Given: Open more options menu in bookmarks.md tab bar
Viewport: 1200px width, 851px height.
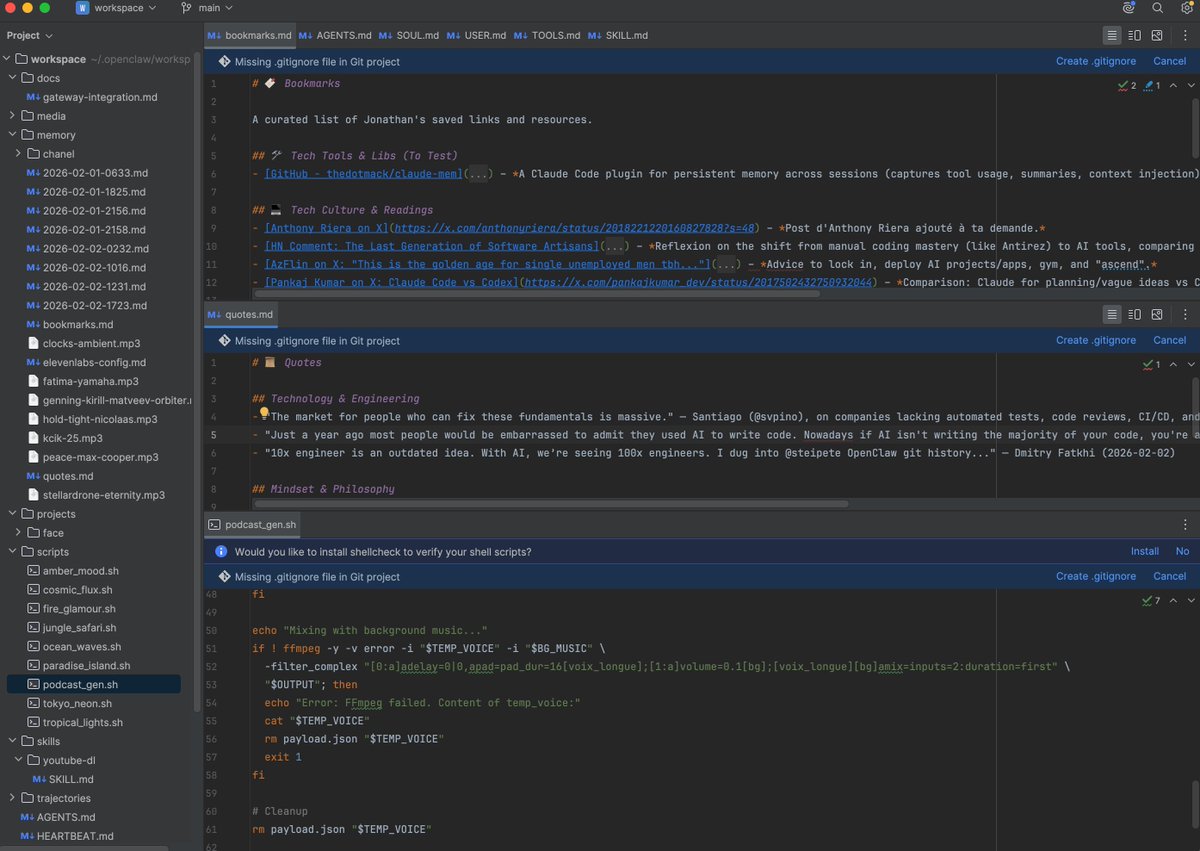Looking at the screenshot, I should (x=1184, y=35).
